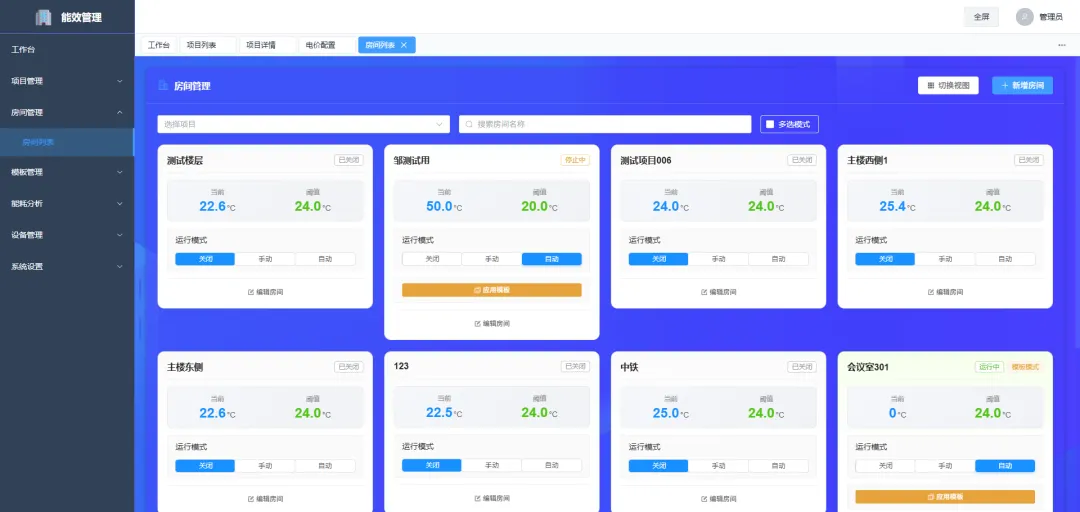The image size is (1080, 512).
Task: Click the plus icon in 新增房间 button
Action: 1005,85
